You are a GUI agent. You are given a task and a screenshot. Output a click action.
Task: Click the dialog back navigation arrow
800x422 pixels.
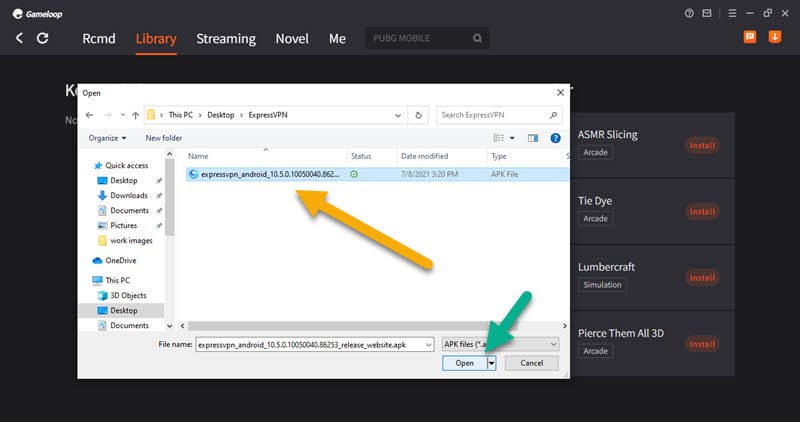[89, 115]
